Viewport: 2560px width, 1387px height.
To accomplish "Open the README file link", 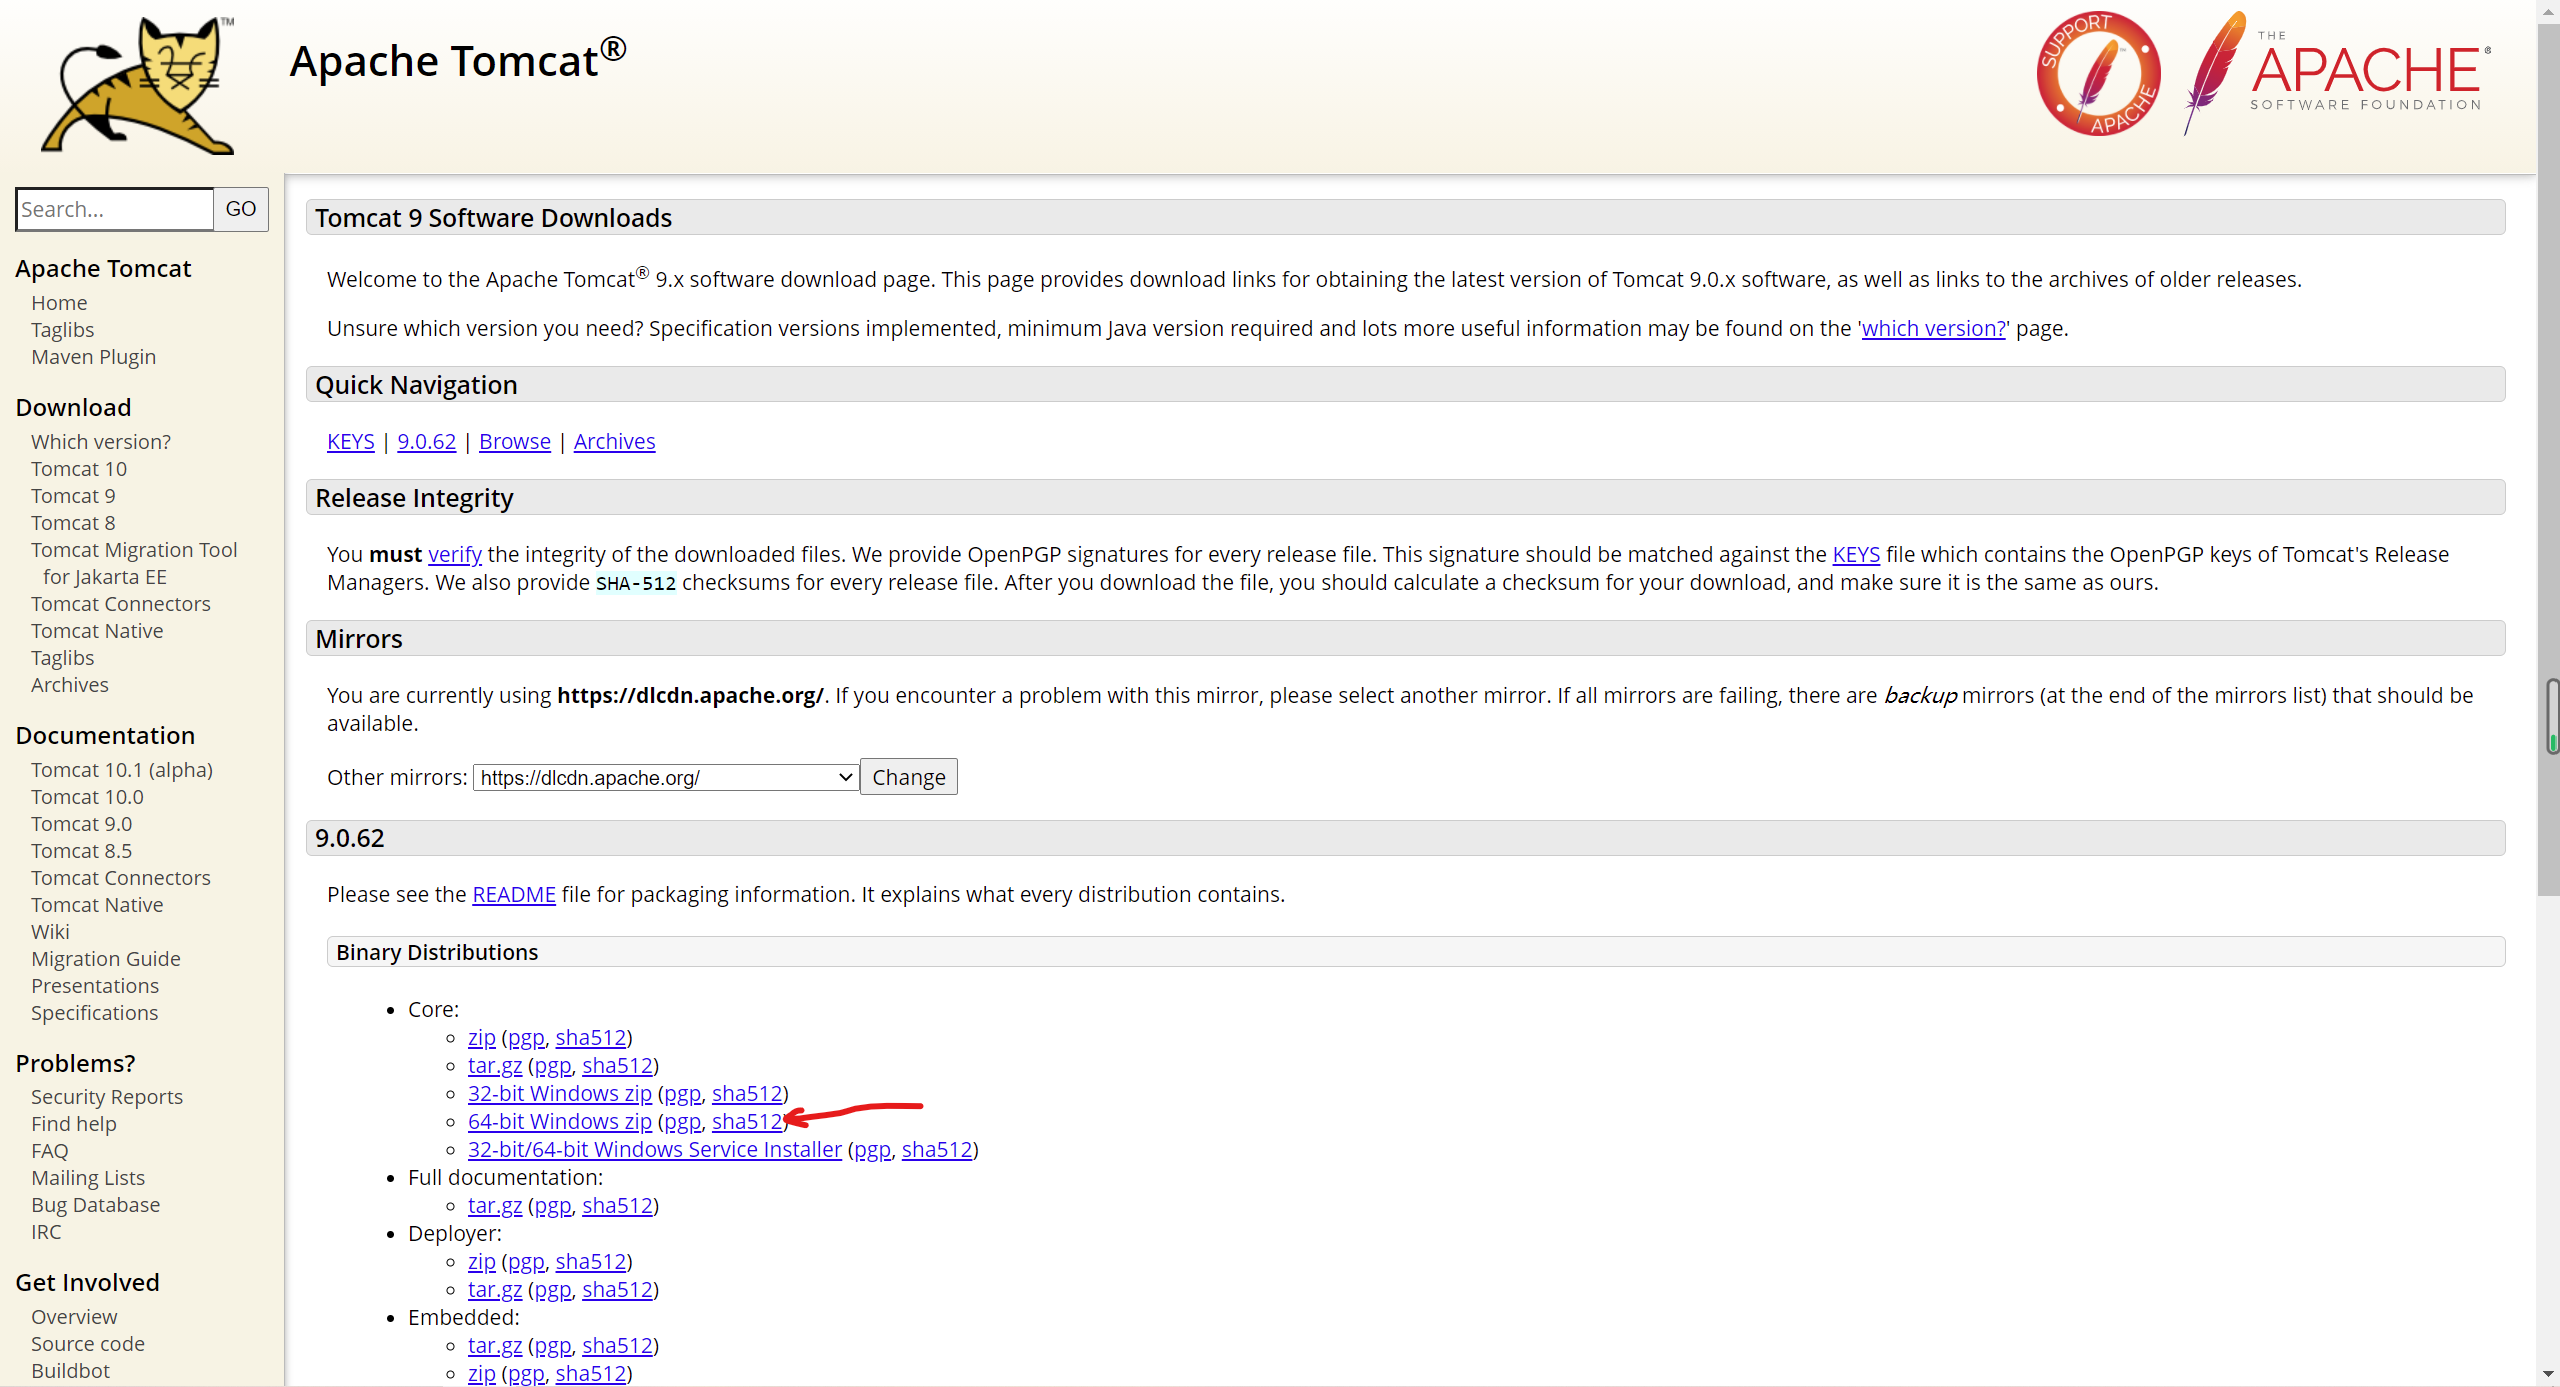I will 513,894.
